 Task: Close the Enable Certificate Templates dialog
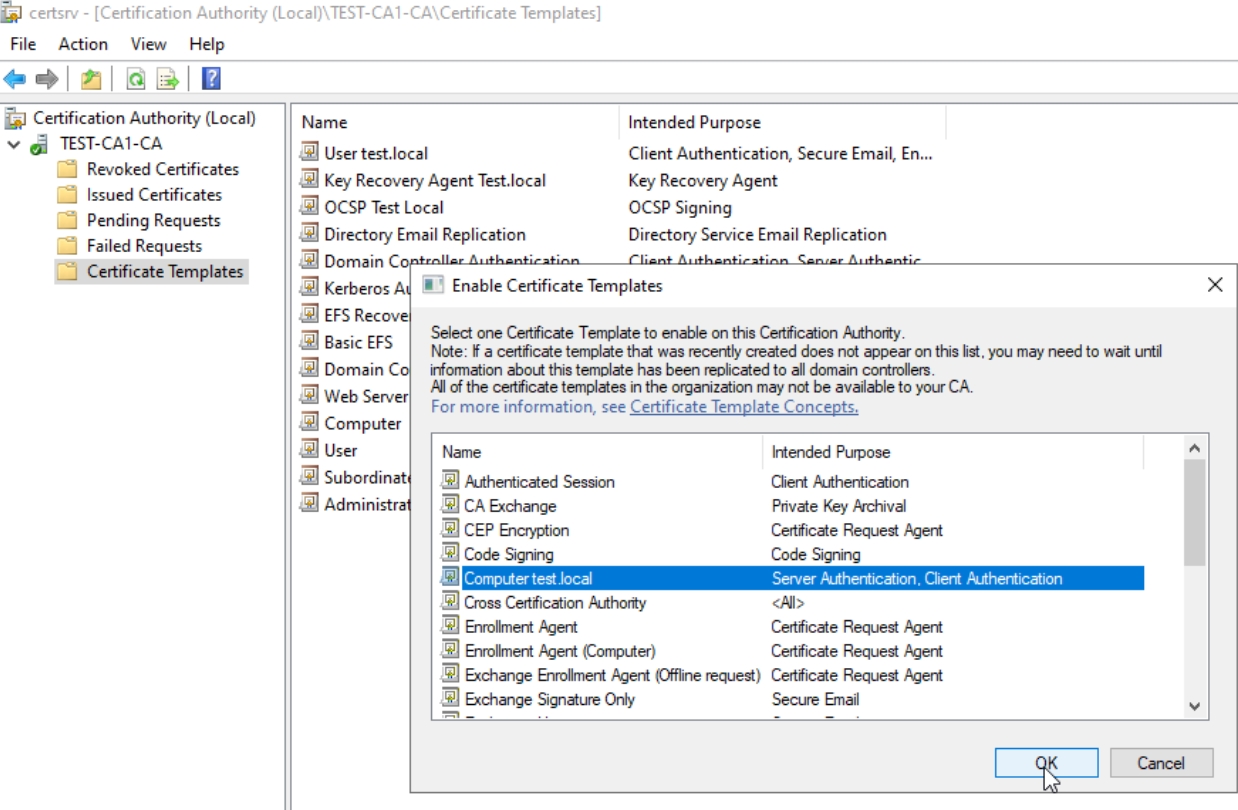(1215, 285)
